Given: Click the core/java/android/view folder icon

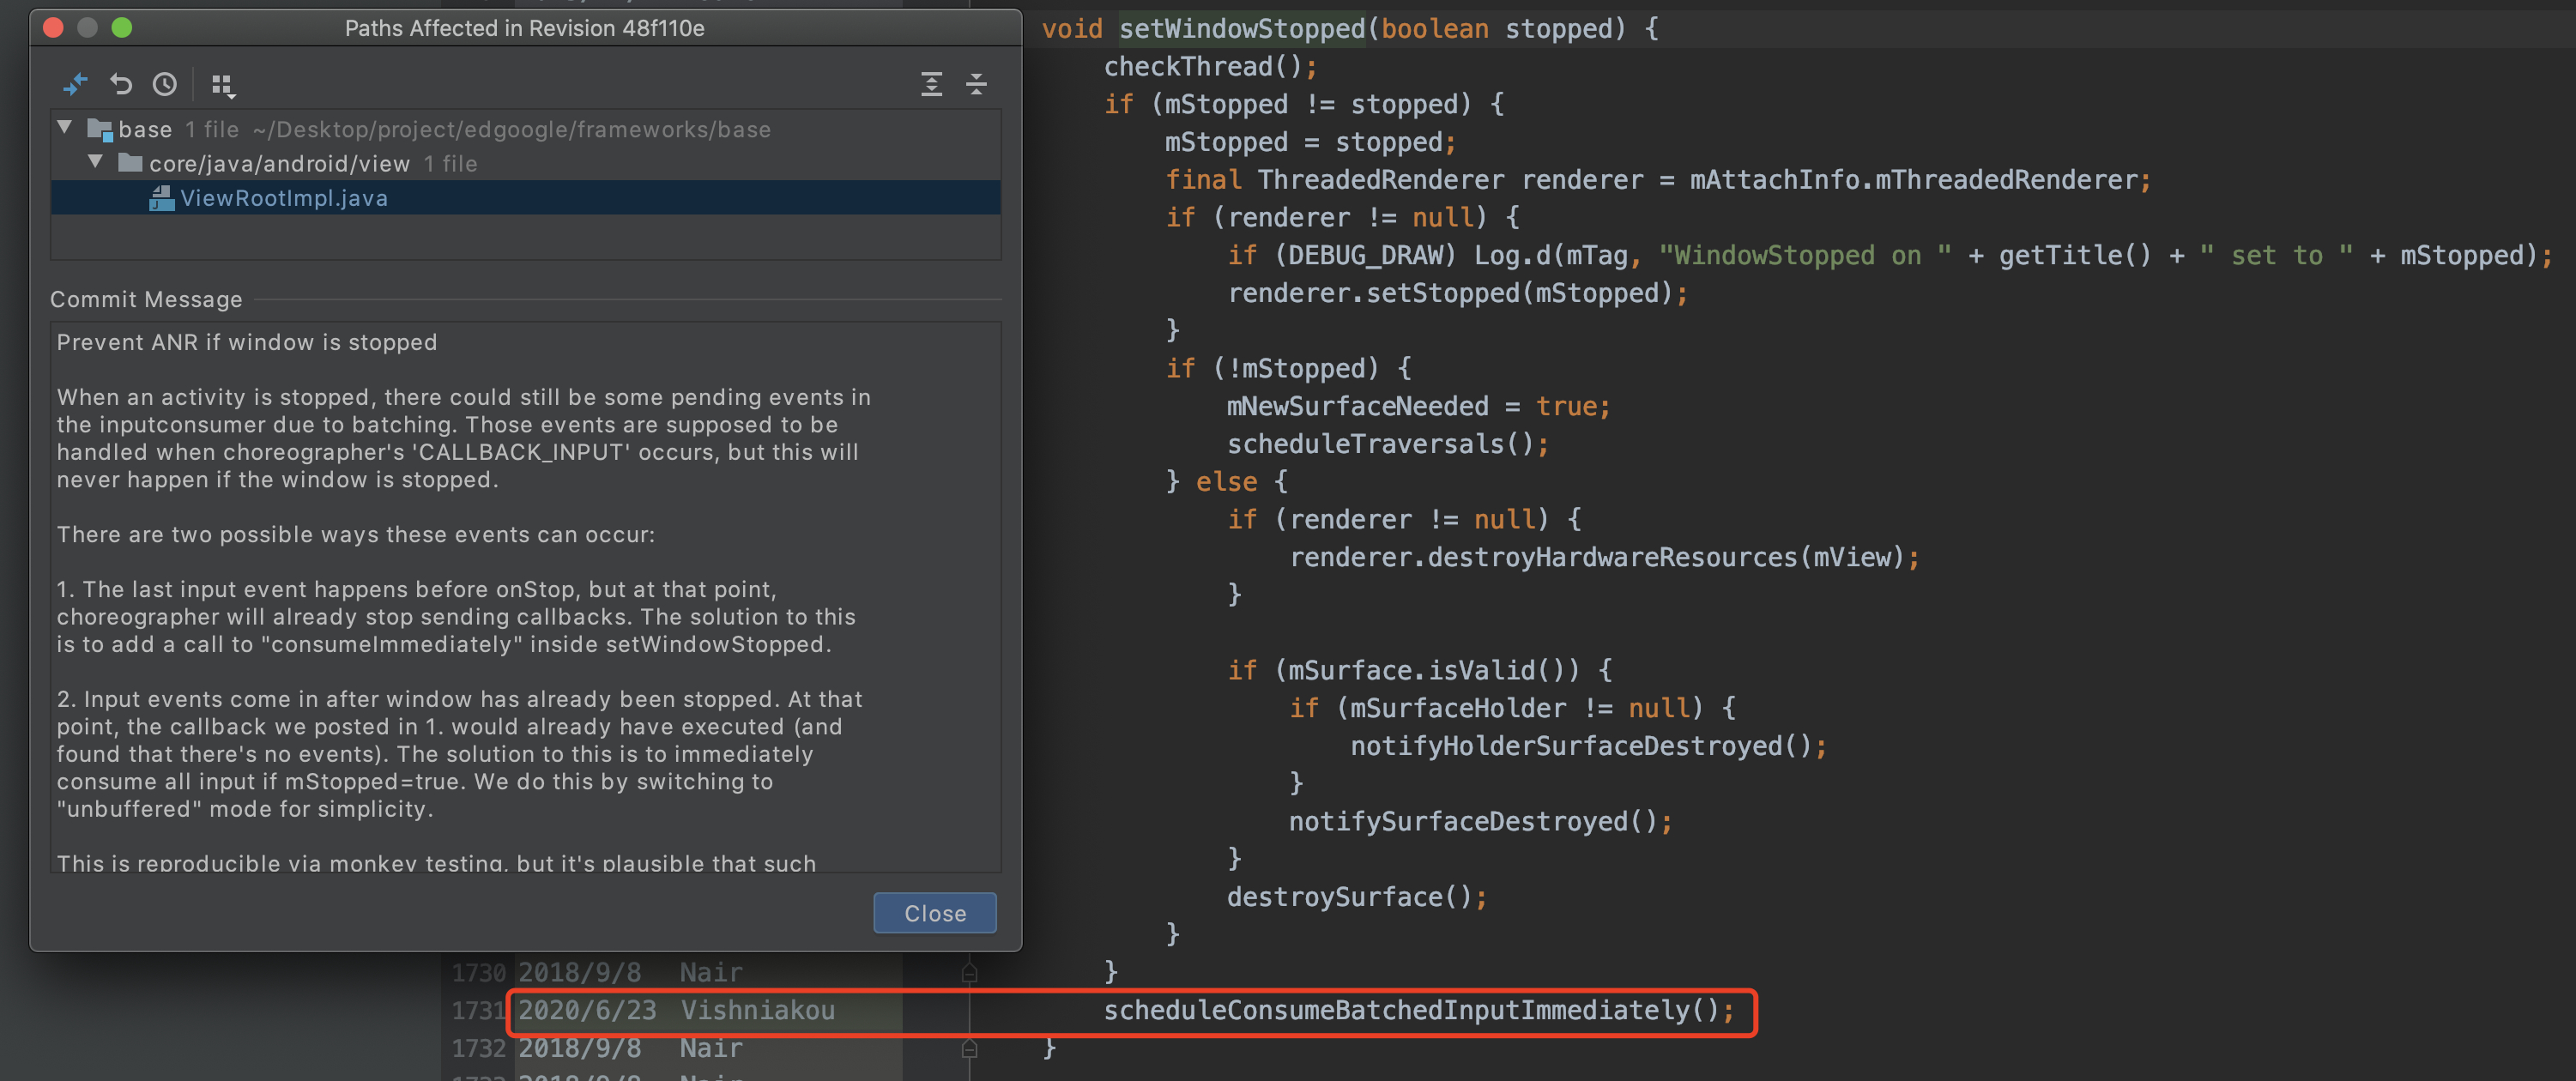Looking at the screenshot, I should pos(130,163).
